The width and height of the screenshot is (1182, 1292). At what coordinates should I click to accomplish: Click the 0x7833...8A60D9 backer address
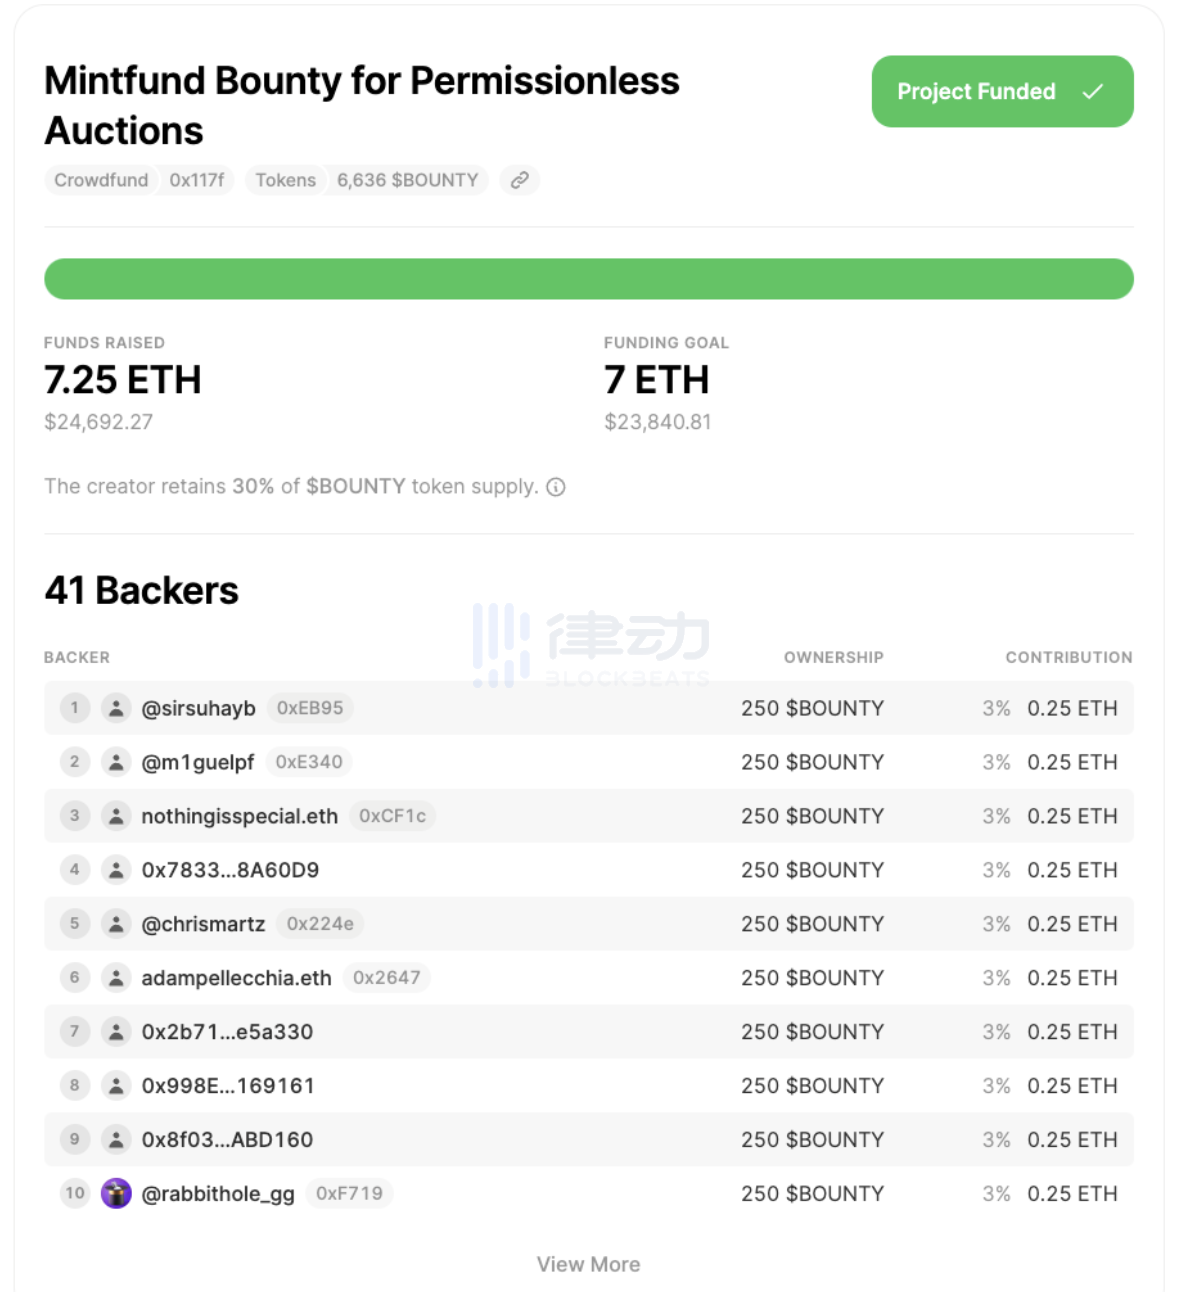230,870
